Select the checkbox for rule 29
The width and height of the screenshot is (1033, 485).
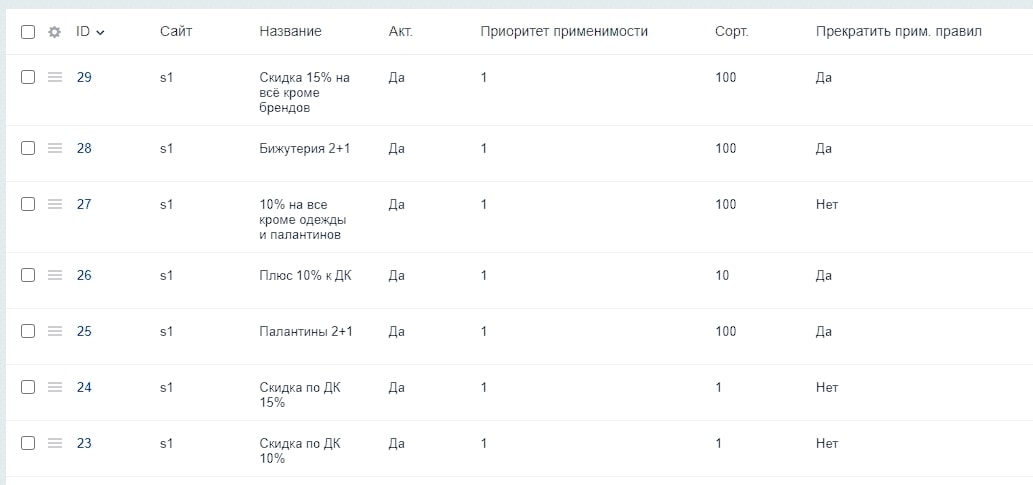pos(28,77)
